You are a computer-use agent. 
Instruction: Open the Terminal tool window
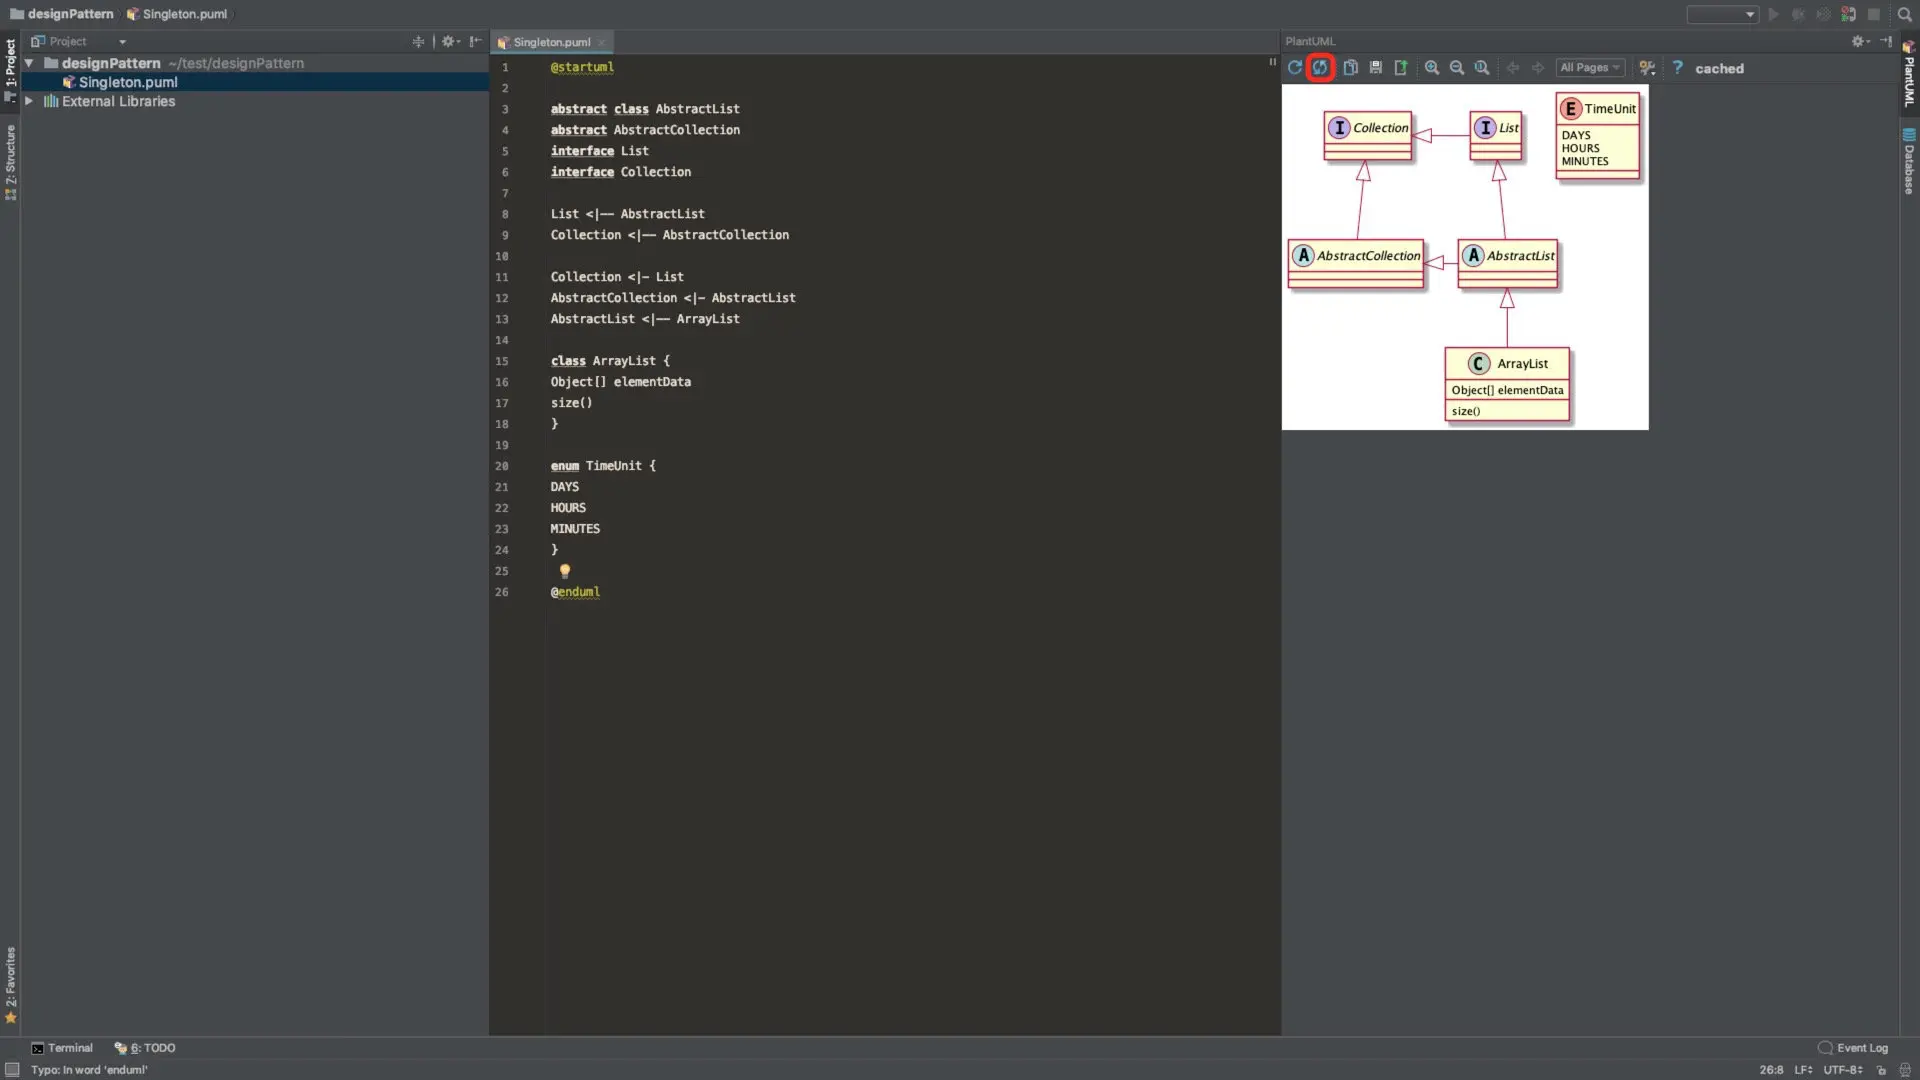point(62,1048)
